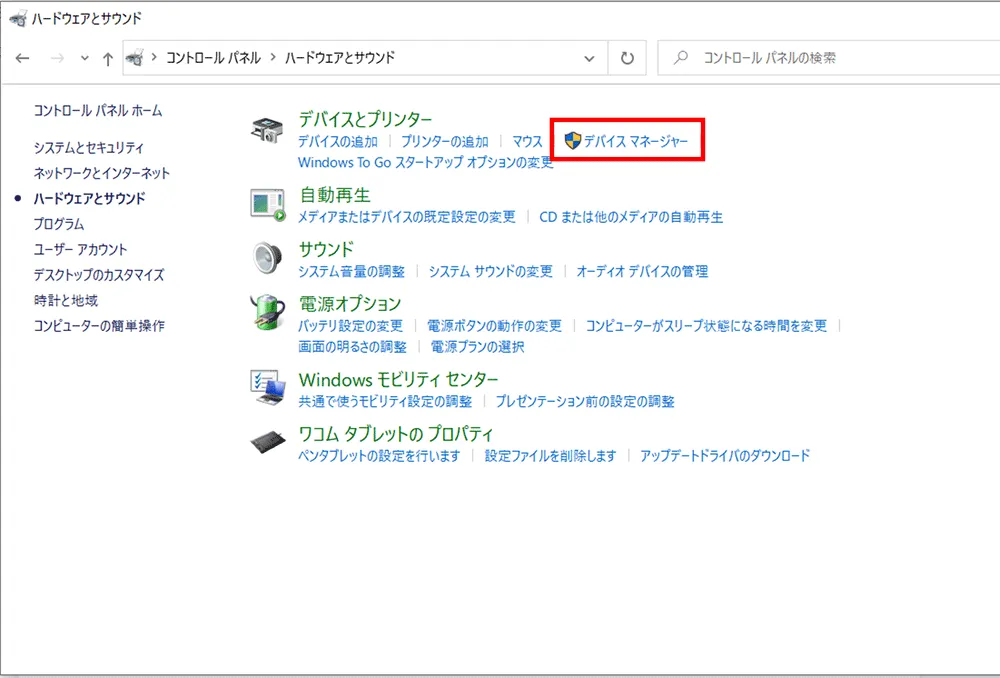This screenshot has height=678, width=1000.
Task: Click 電源ボタンの動作の変更 link
Action: [494, 325]
